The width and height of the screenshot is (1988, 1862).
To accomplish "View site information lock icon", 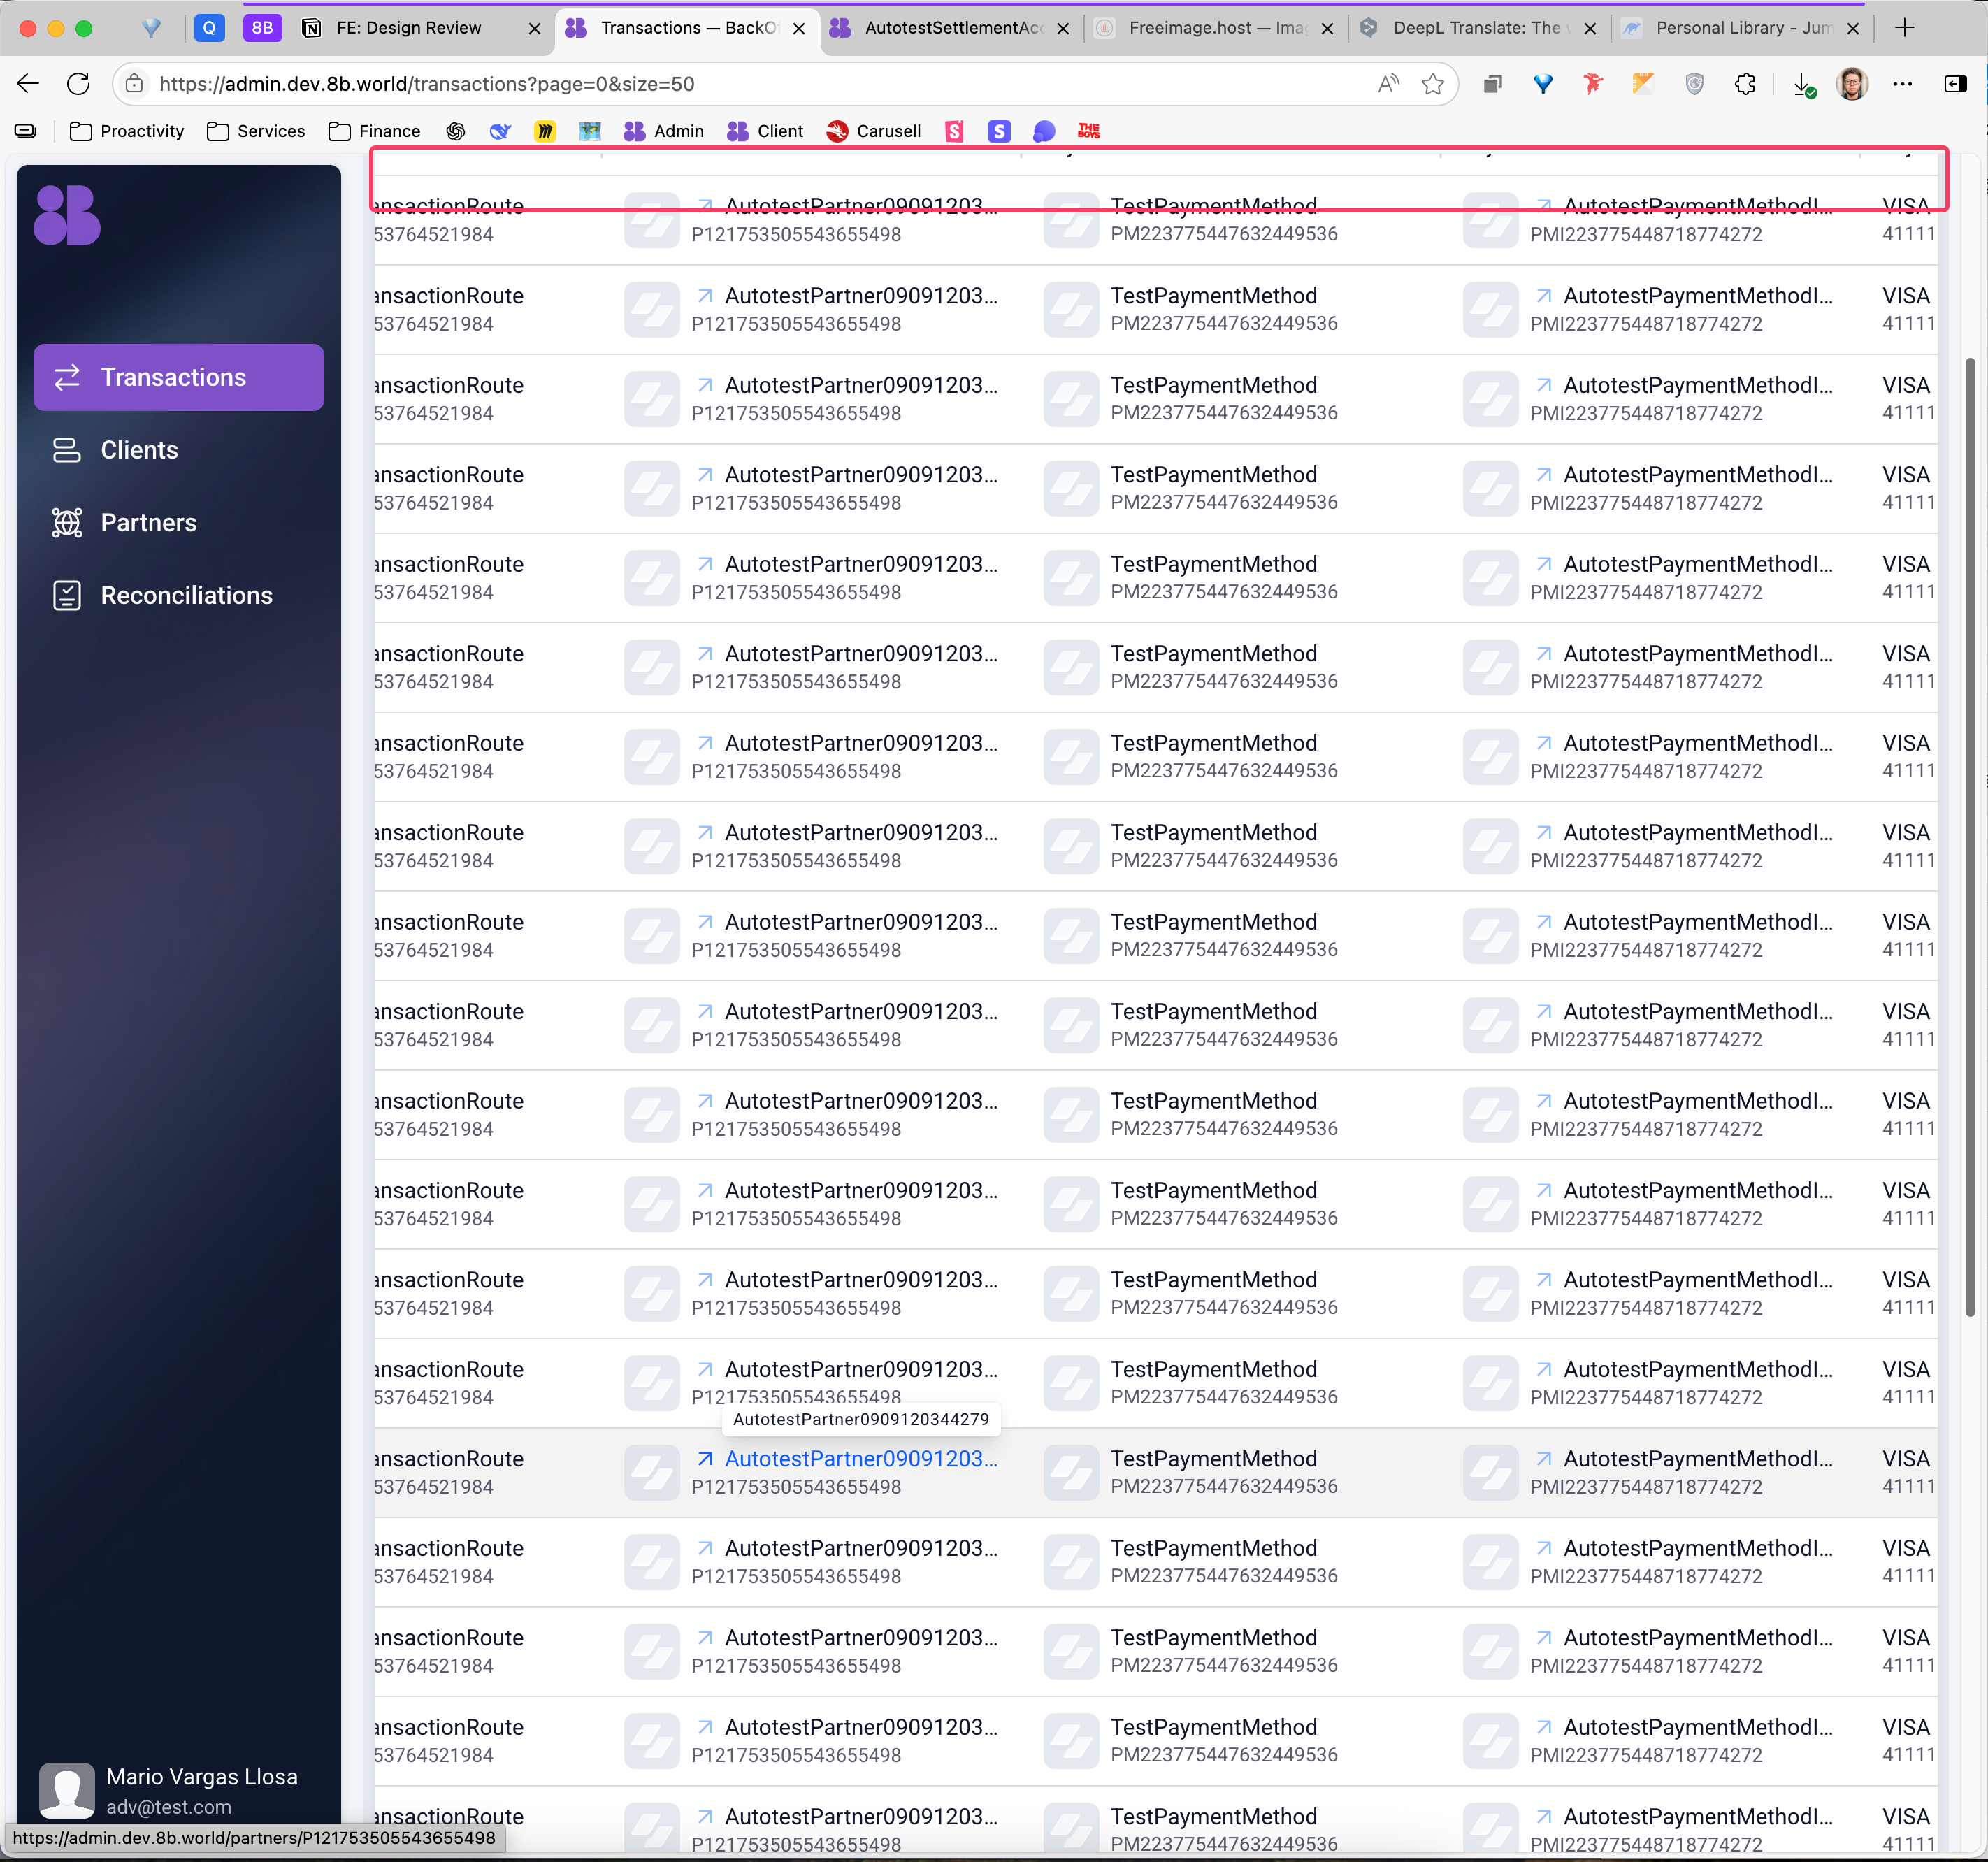I will click(x=135, y=84).
